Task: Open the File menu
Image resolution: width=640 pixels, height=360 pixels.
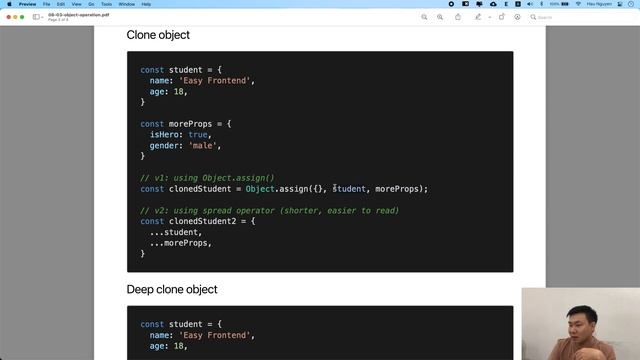Action: click(x=47, y=4)
